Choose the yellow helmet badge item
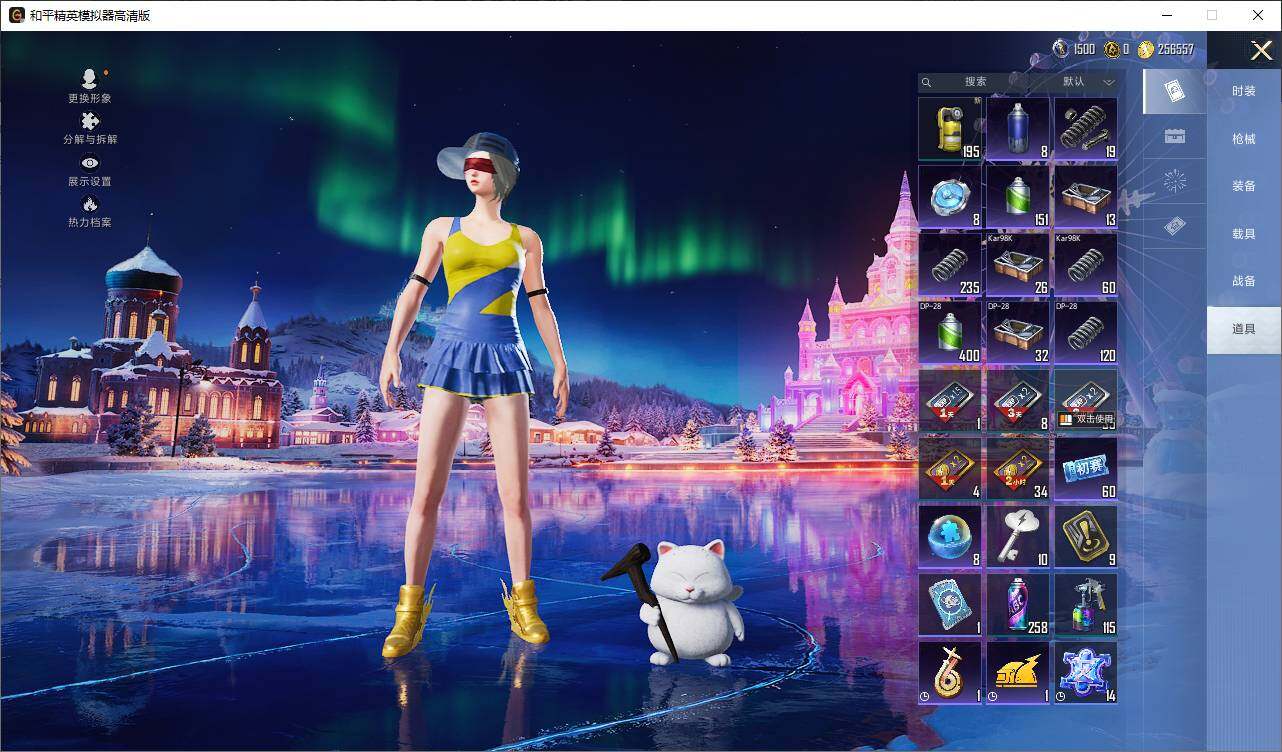Image resolution: width=1282 pixels, height=752 pixels. click(x=1018, y=672)
